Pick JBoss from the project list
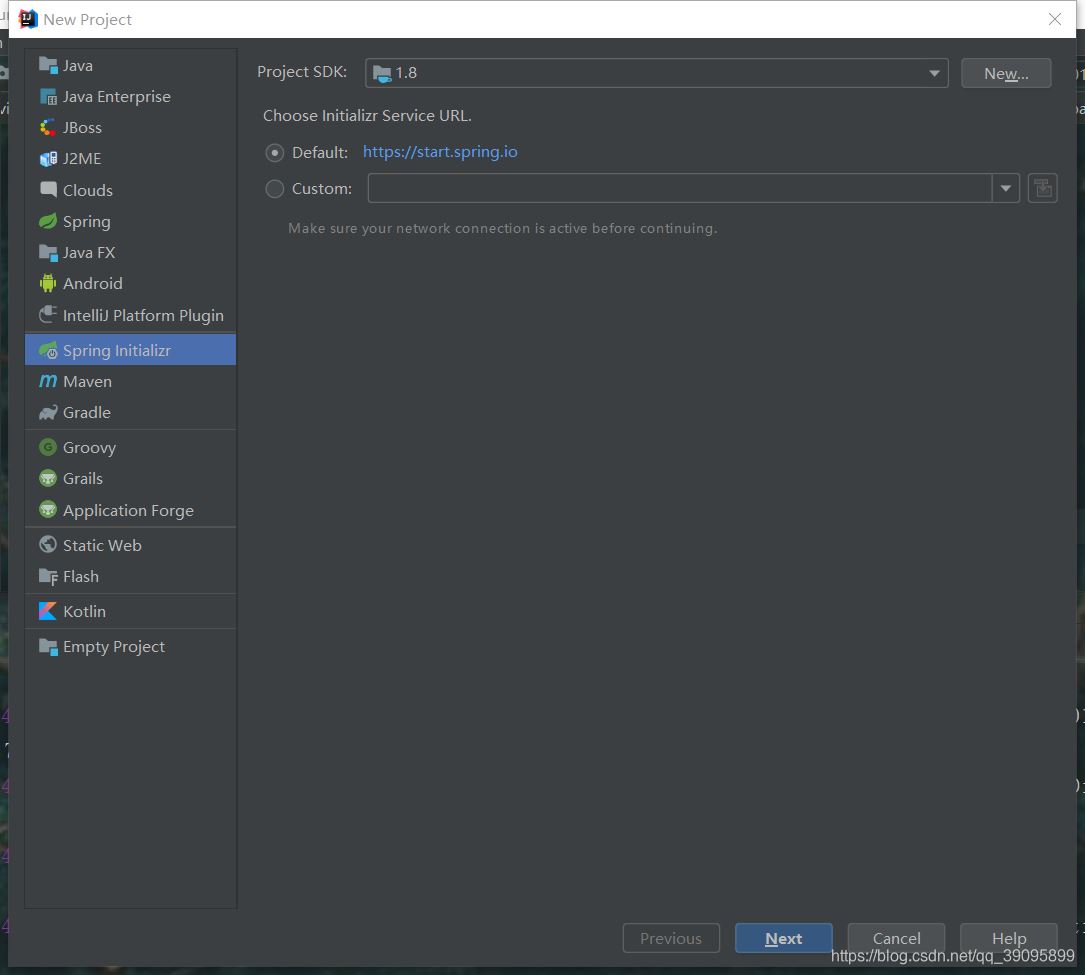Image resolution: width=1085 pixels, height=975 pixels. pyautogui.click(x=130, y=128)
